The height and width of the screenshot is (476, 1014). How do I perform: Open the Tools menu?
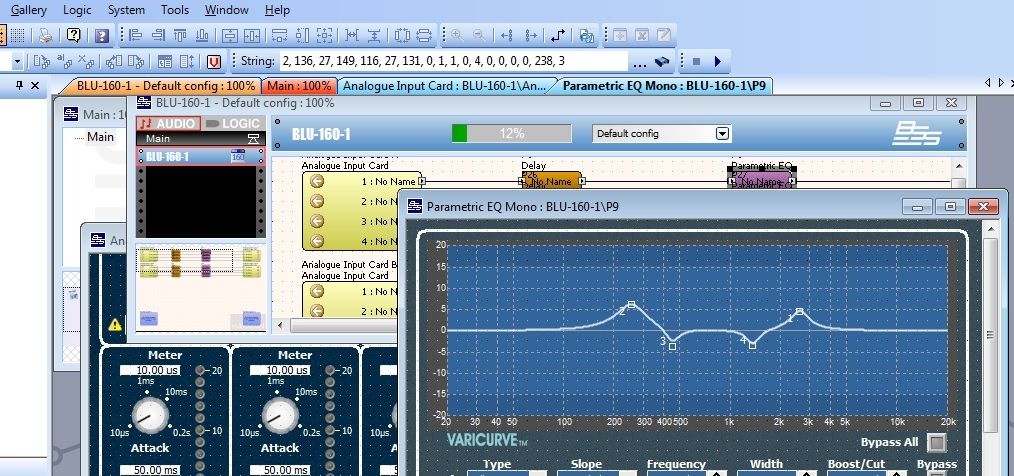point(175,10)
